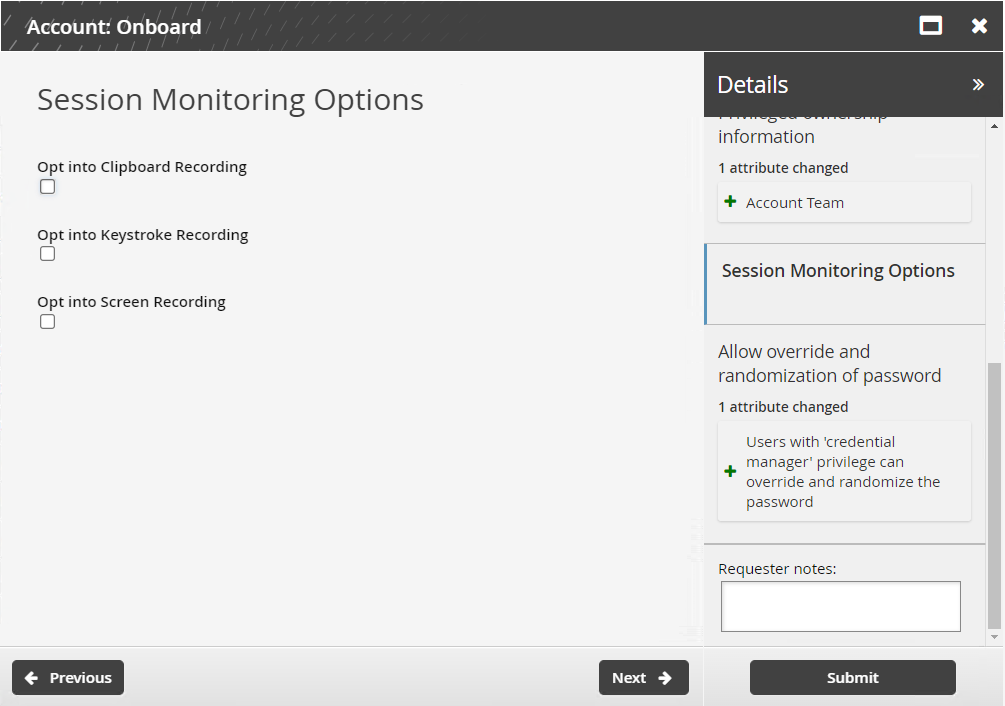Focus the Requester notes text field

[x=840, y=606]
